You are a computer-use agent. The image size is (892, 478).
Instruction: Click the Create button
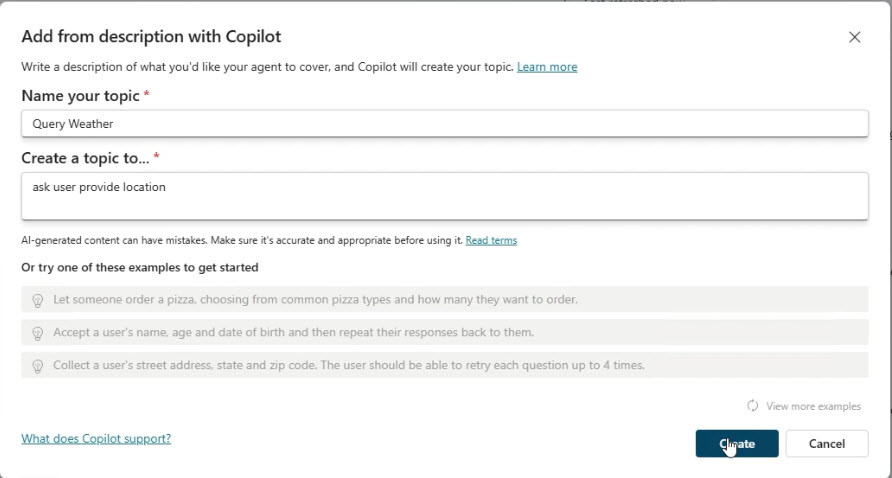[737, 443]
